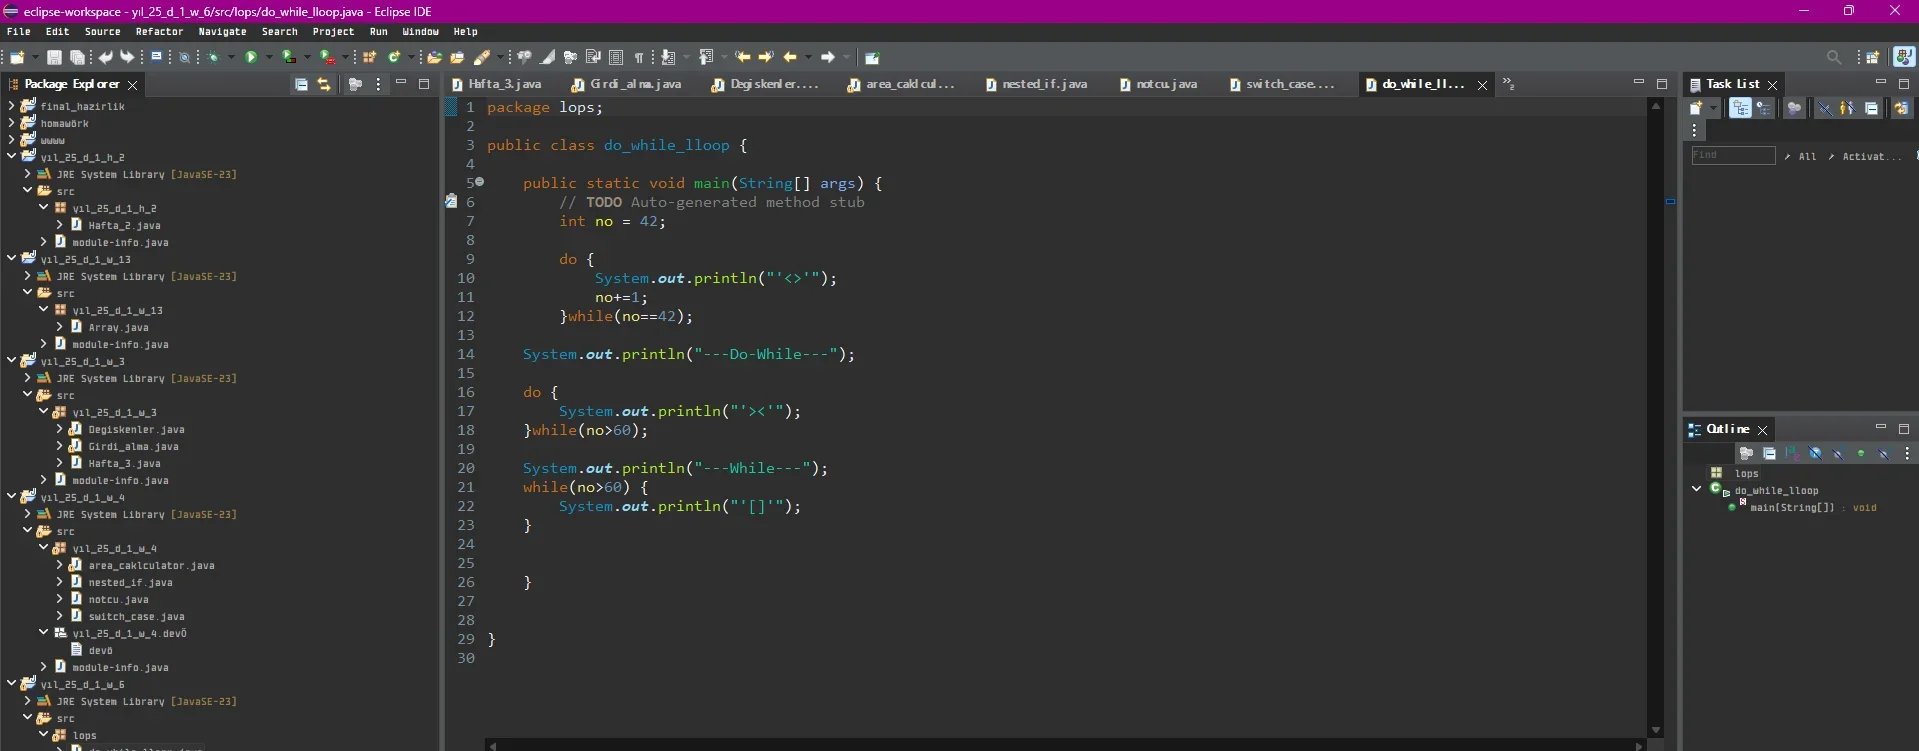Screen dimensions: 1919x751
Task: Click the Debug bug icon in toolbar
Action: tap(213, 57)
